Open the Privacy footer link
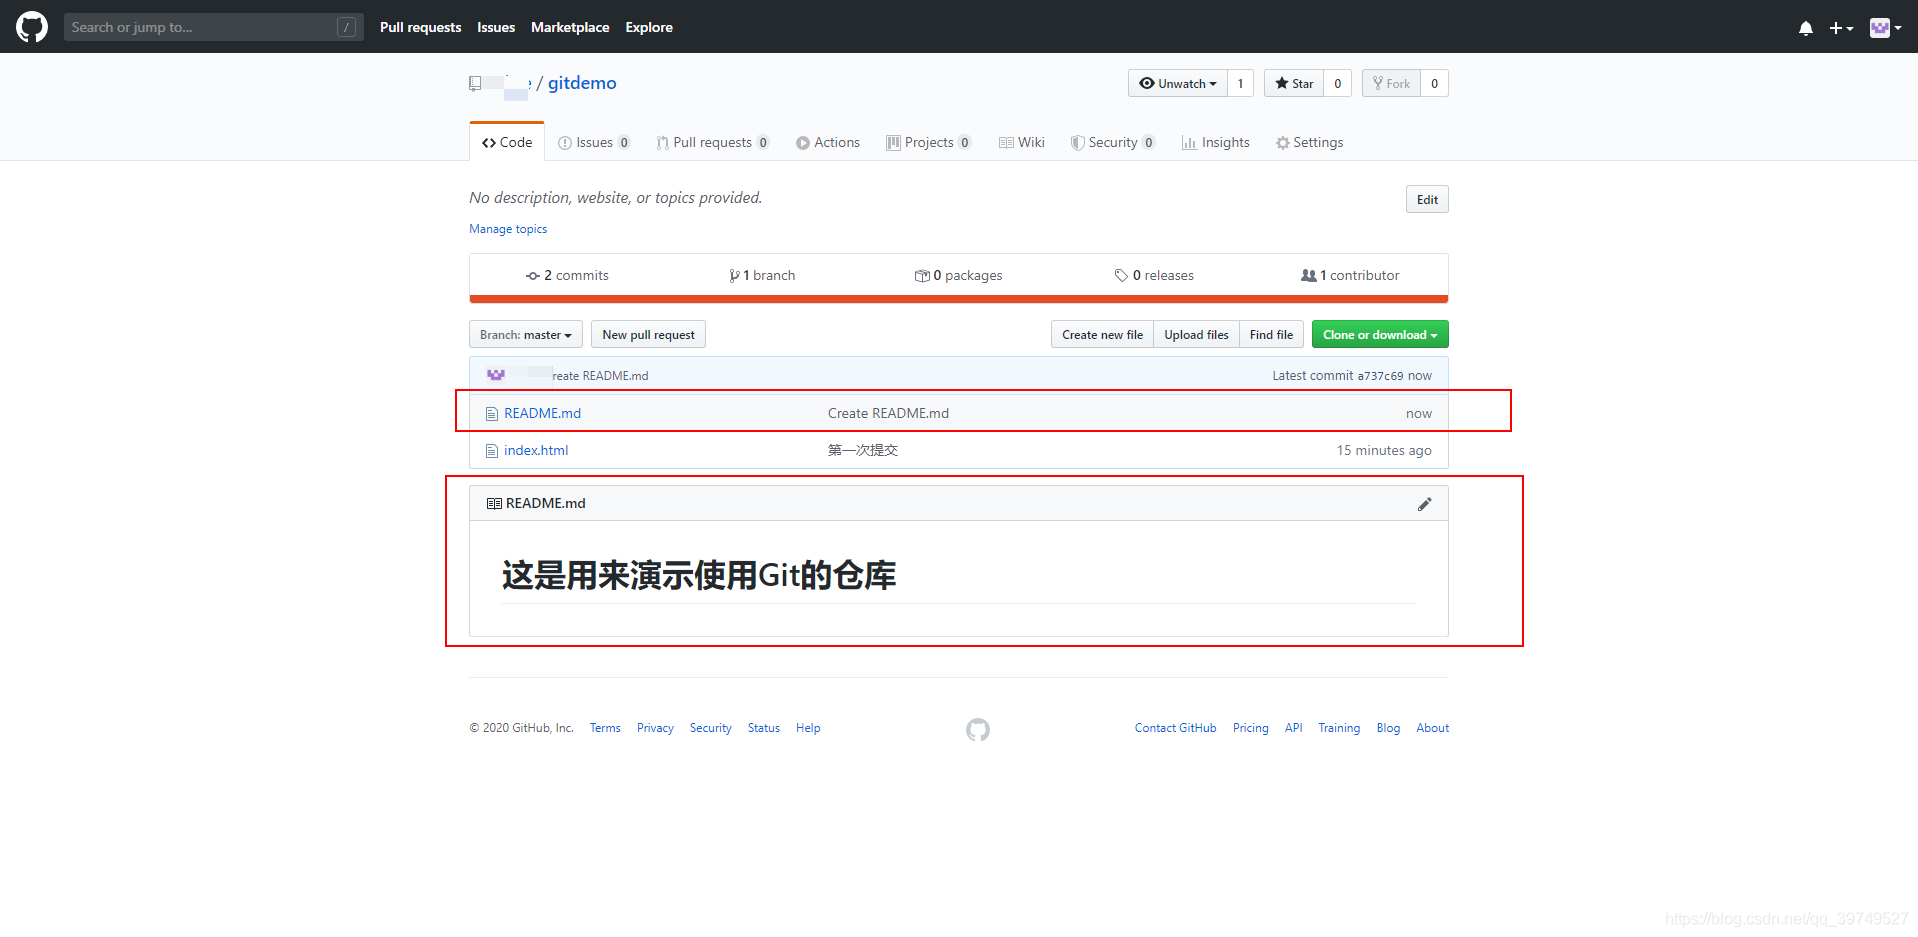 point(655,728)
